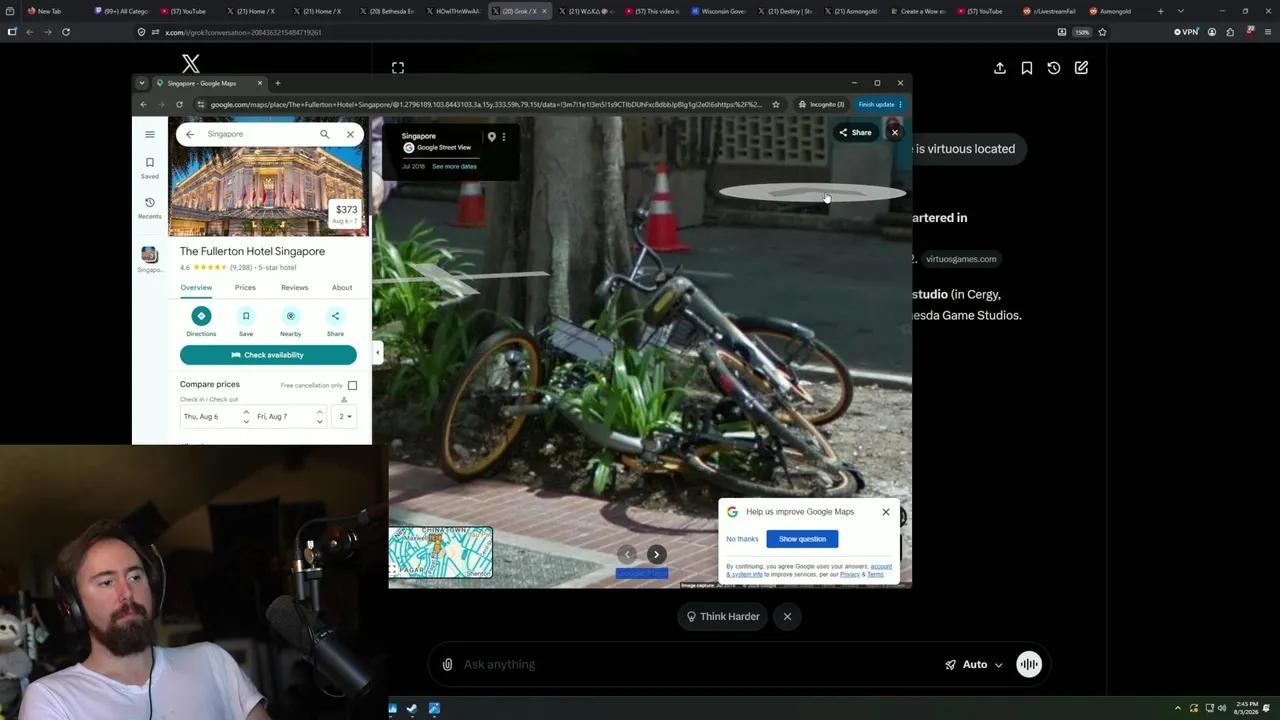Open Saved places in Maps sidebar

[x=149, y=167]
